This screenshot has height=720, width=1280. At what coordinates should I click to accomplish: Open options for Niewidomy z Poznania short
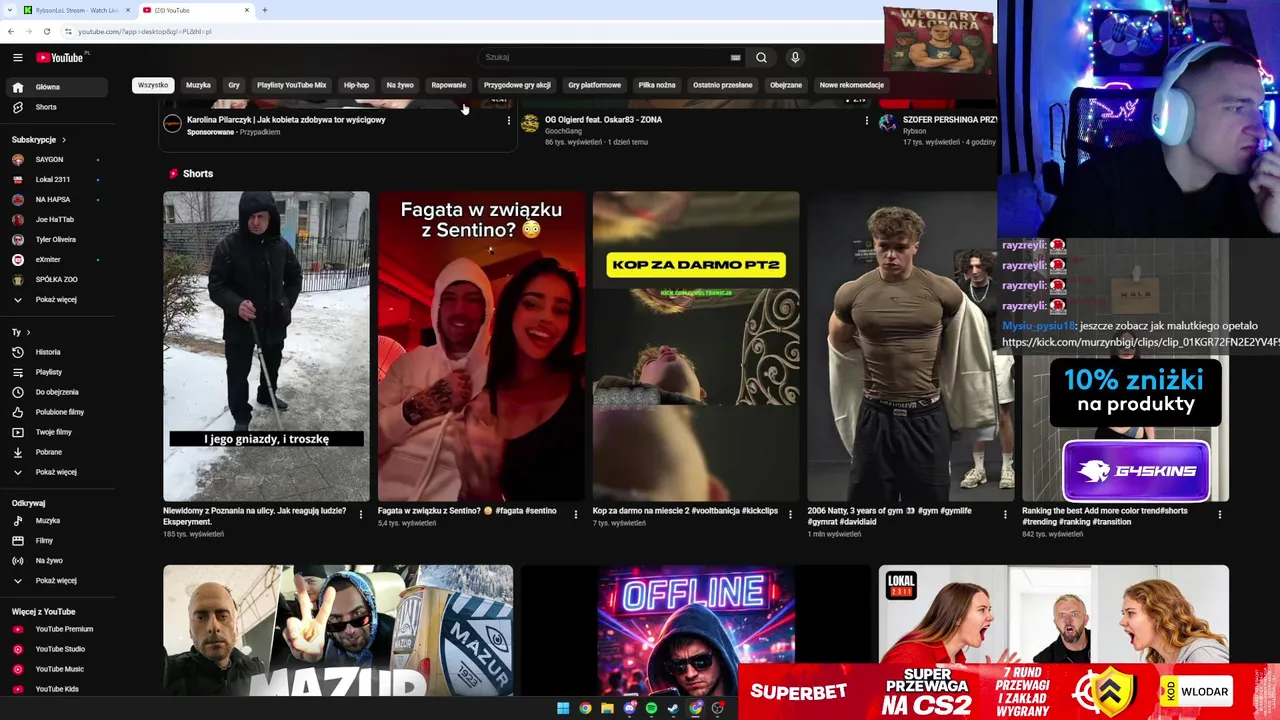click(x=361, y=515)
